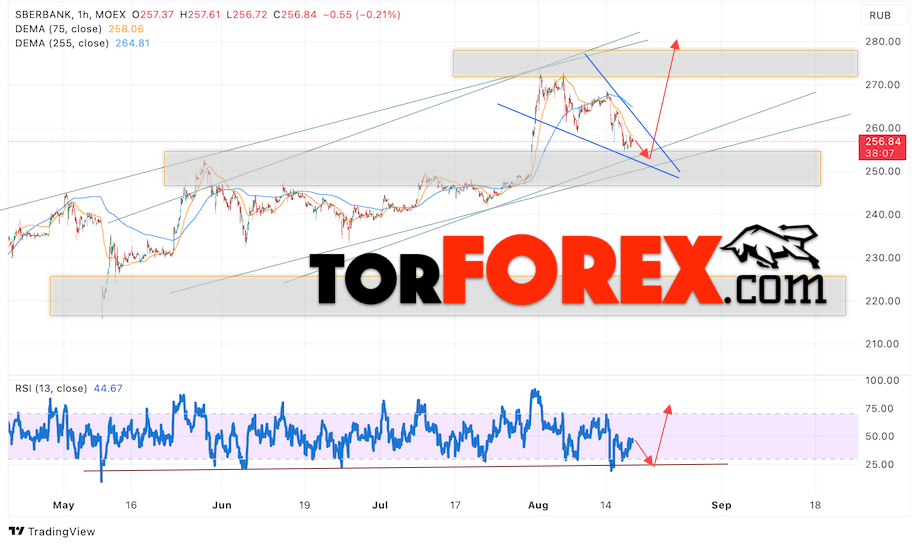Viewport: 919px width, 546px height.
Task: Click the DEMA 75 value 258.06
Action: tap(126, 29)
